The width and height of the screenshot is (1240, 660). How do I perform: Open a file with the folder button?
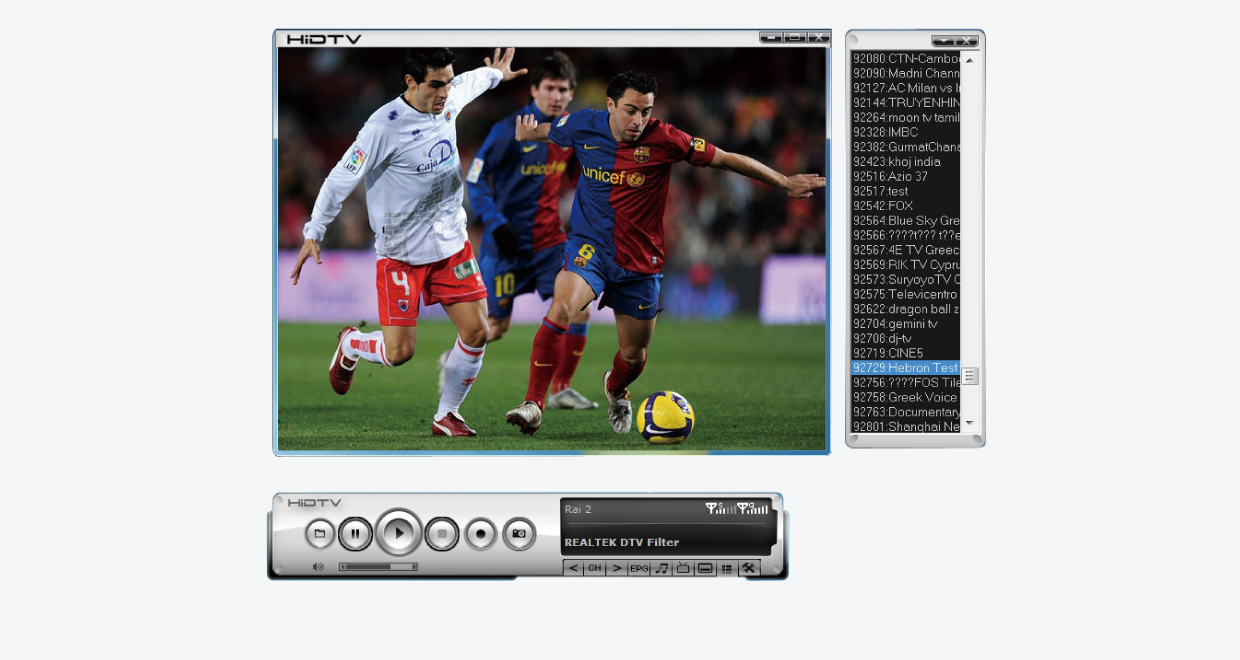click(x=320, y=534)
